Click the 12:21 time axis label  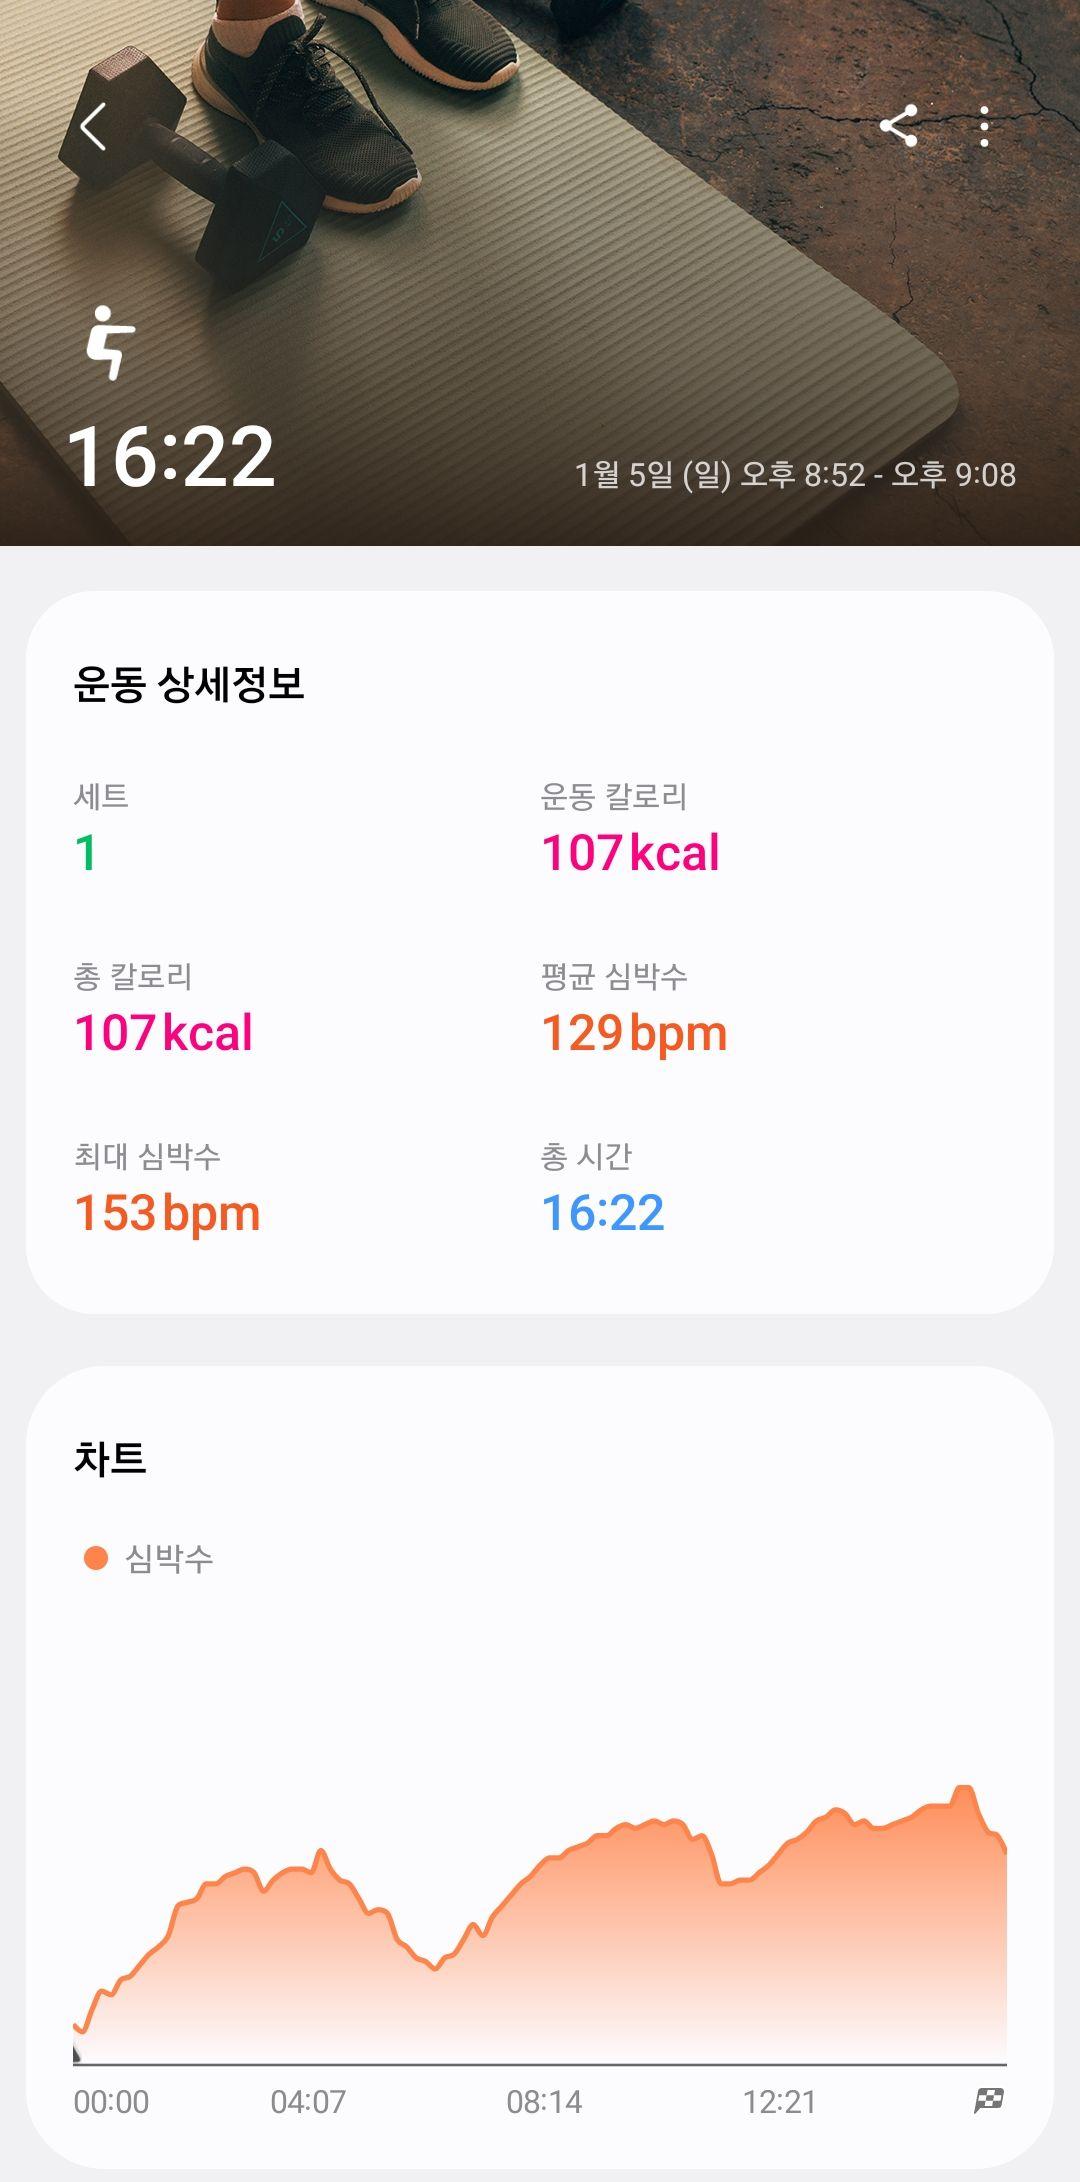[779, 2102]
